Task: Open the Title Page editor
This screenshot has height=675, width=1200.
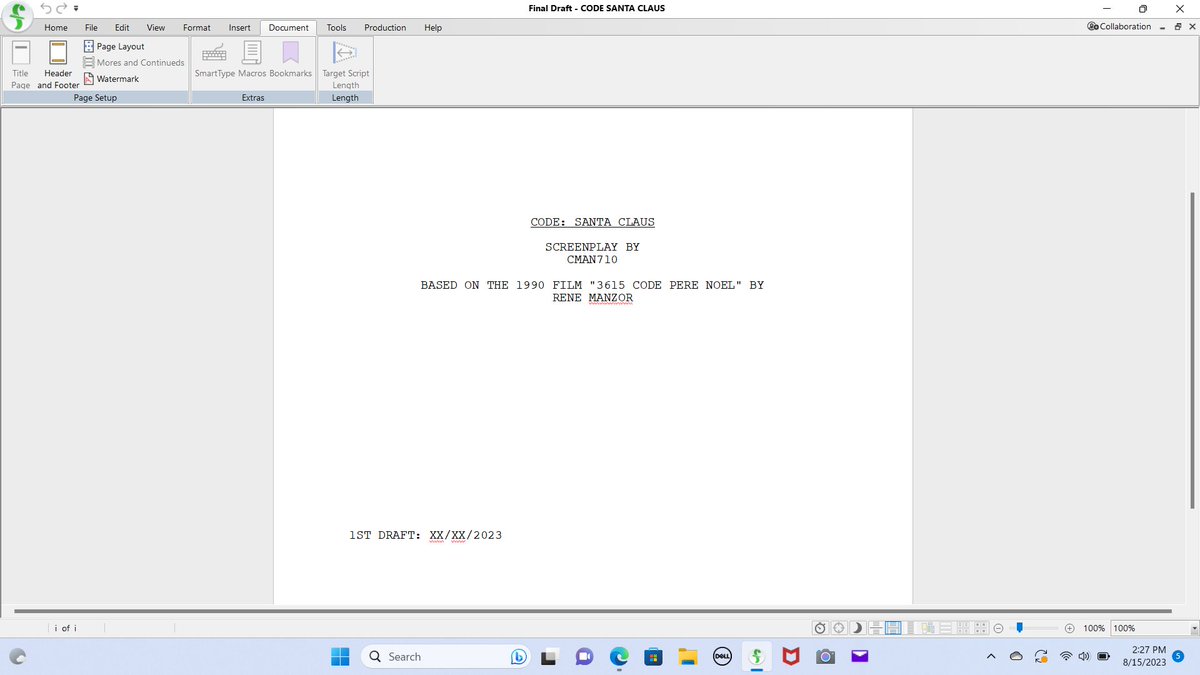Action: coord(20,65)
